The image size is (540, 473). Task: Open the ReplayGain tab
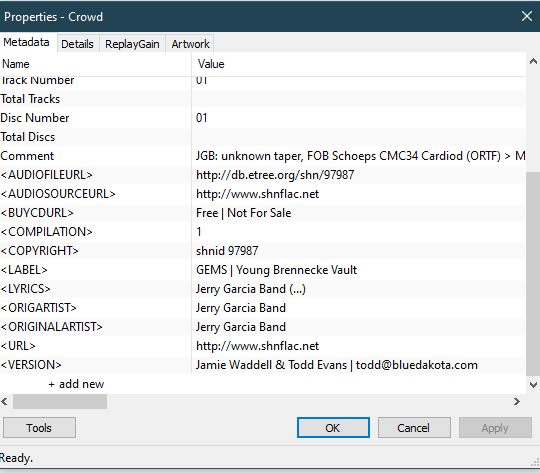coord(132,44)
